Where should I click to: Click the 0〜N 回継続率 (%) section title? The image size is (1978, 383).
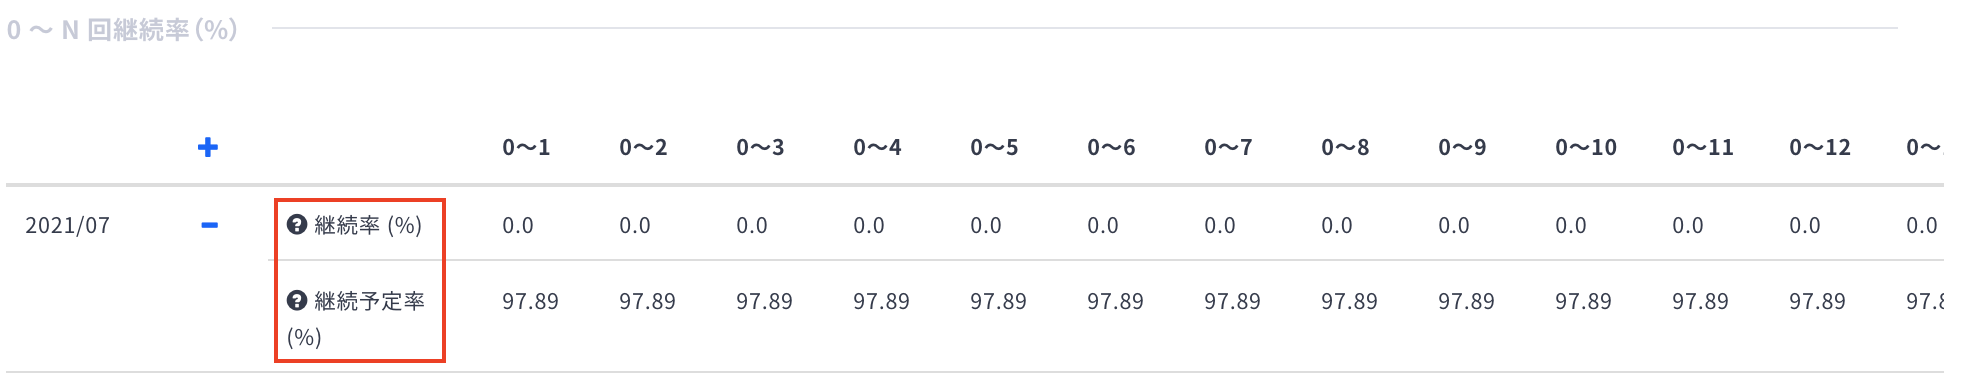coord(122,30)
